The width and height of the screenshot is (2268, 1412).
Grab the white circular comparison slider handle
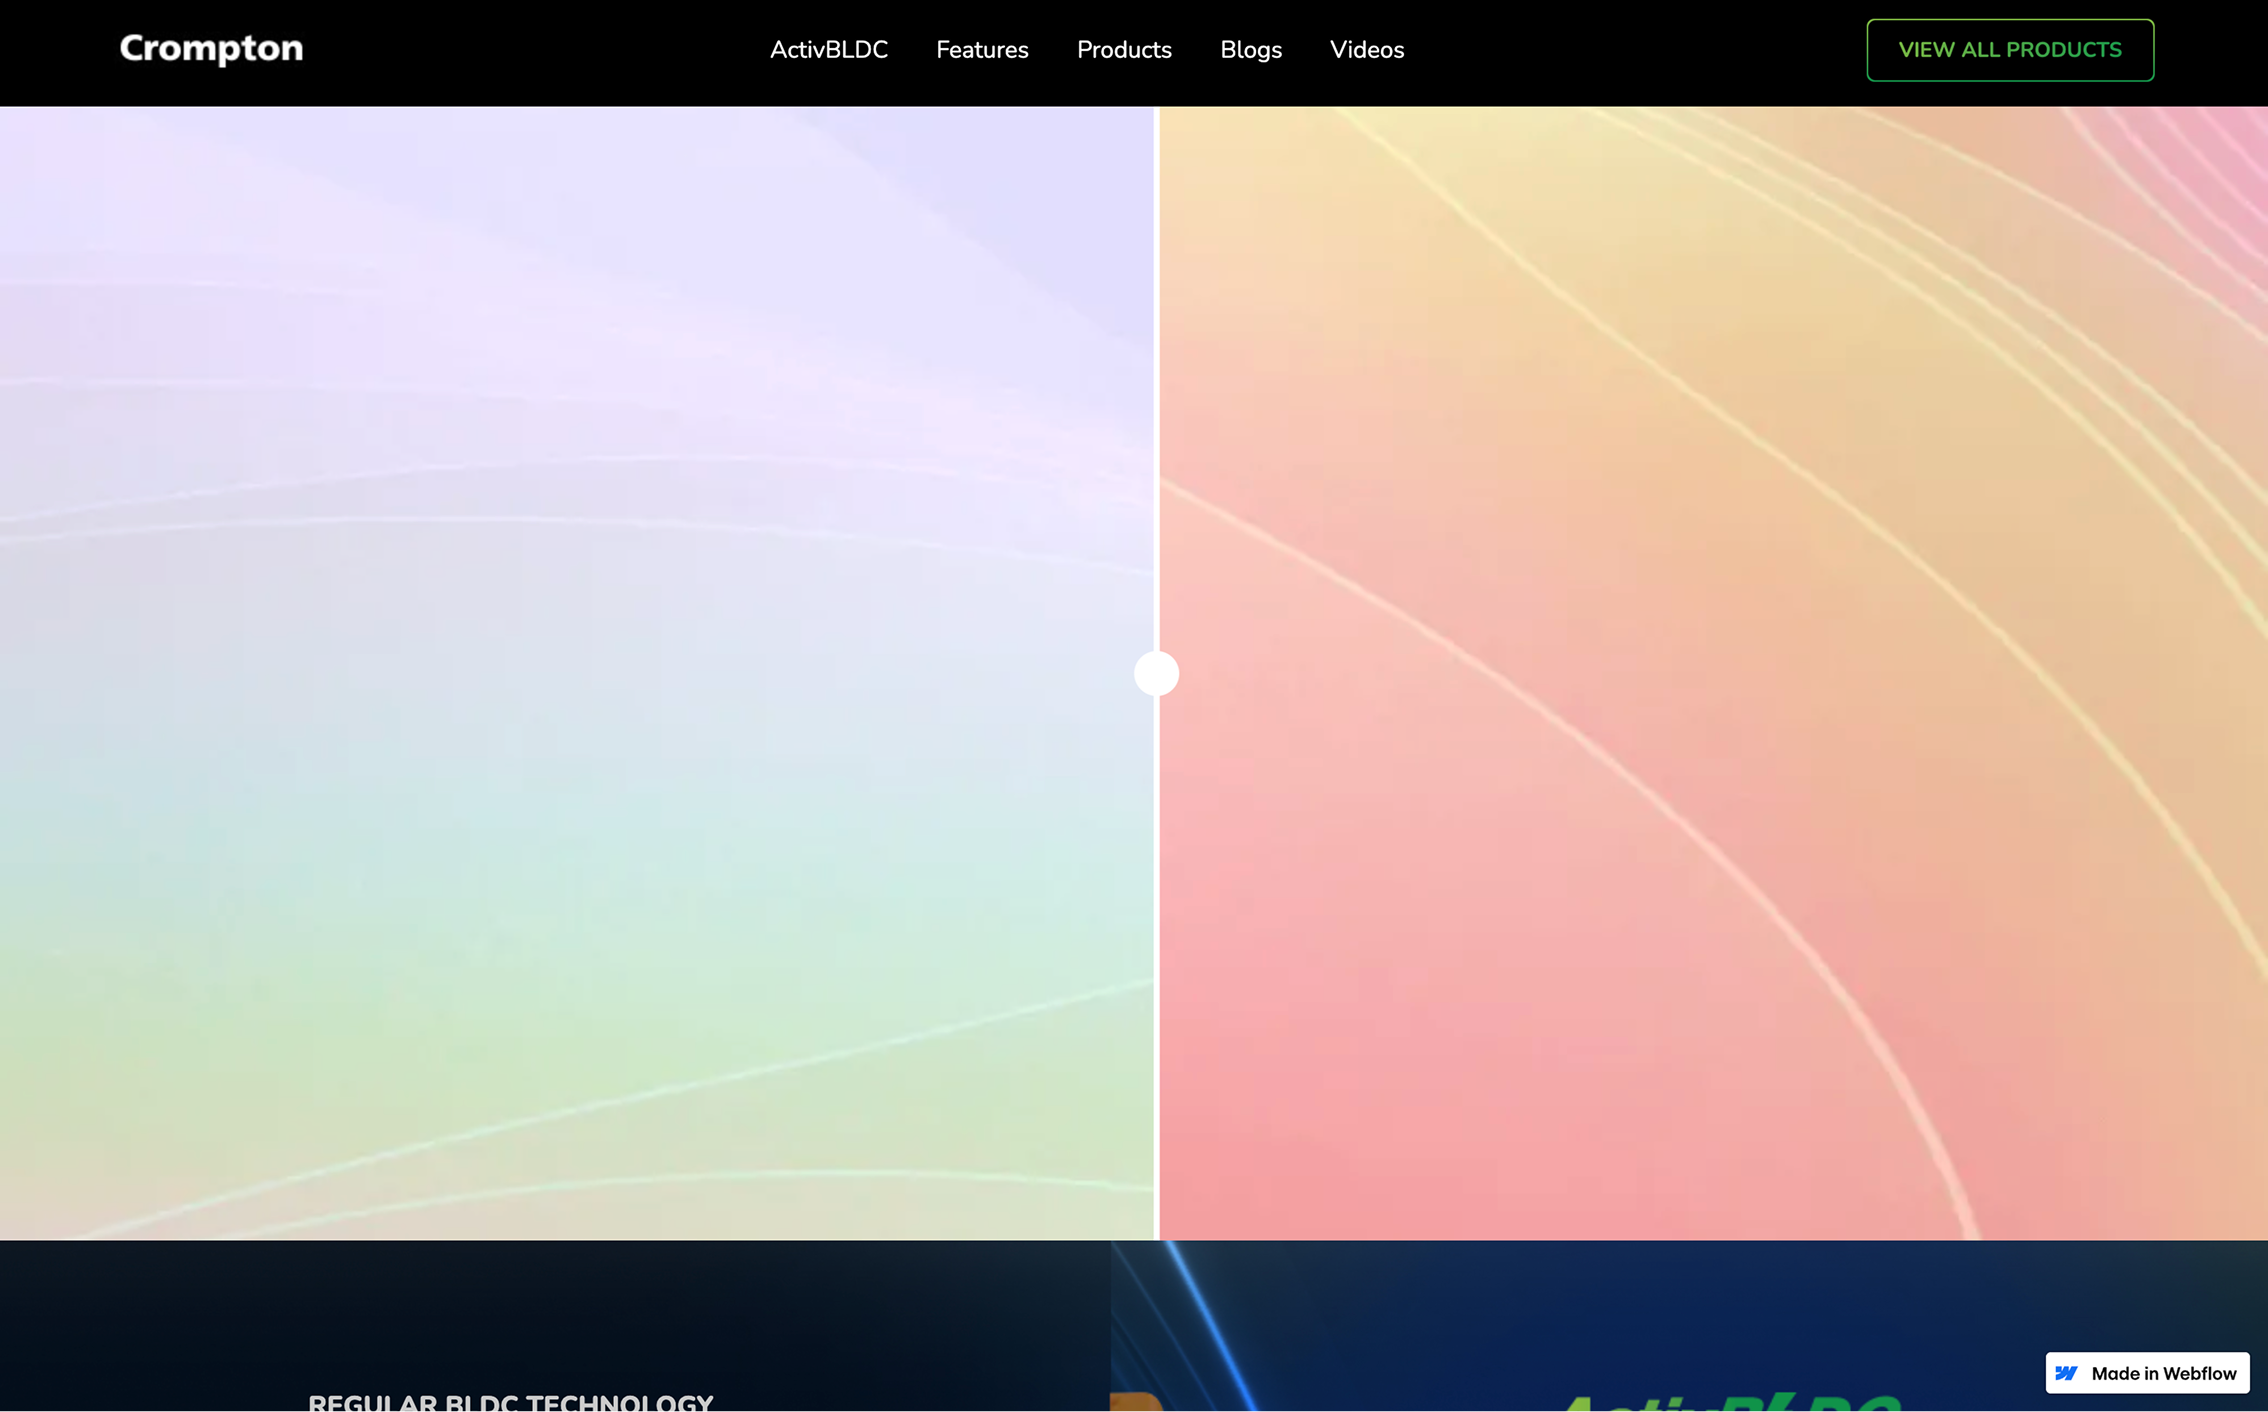pos(1156,673)
